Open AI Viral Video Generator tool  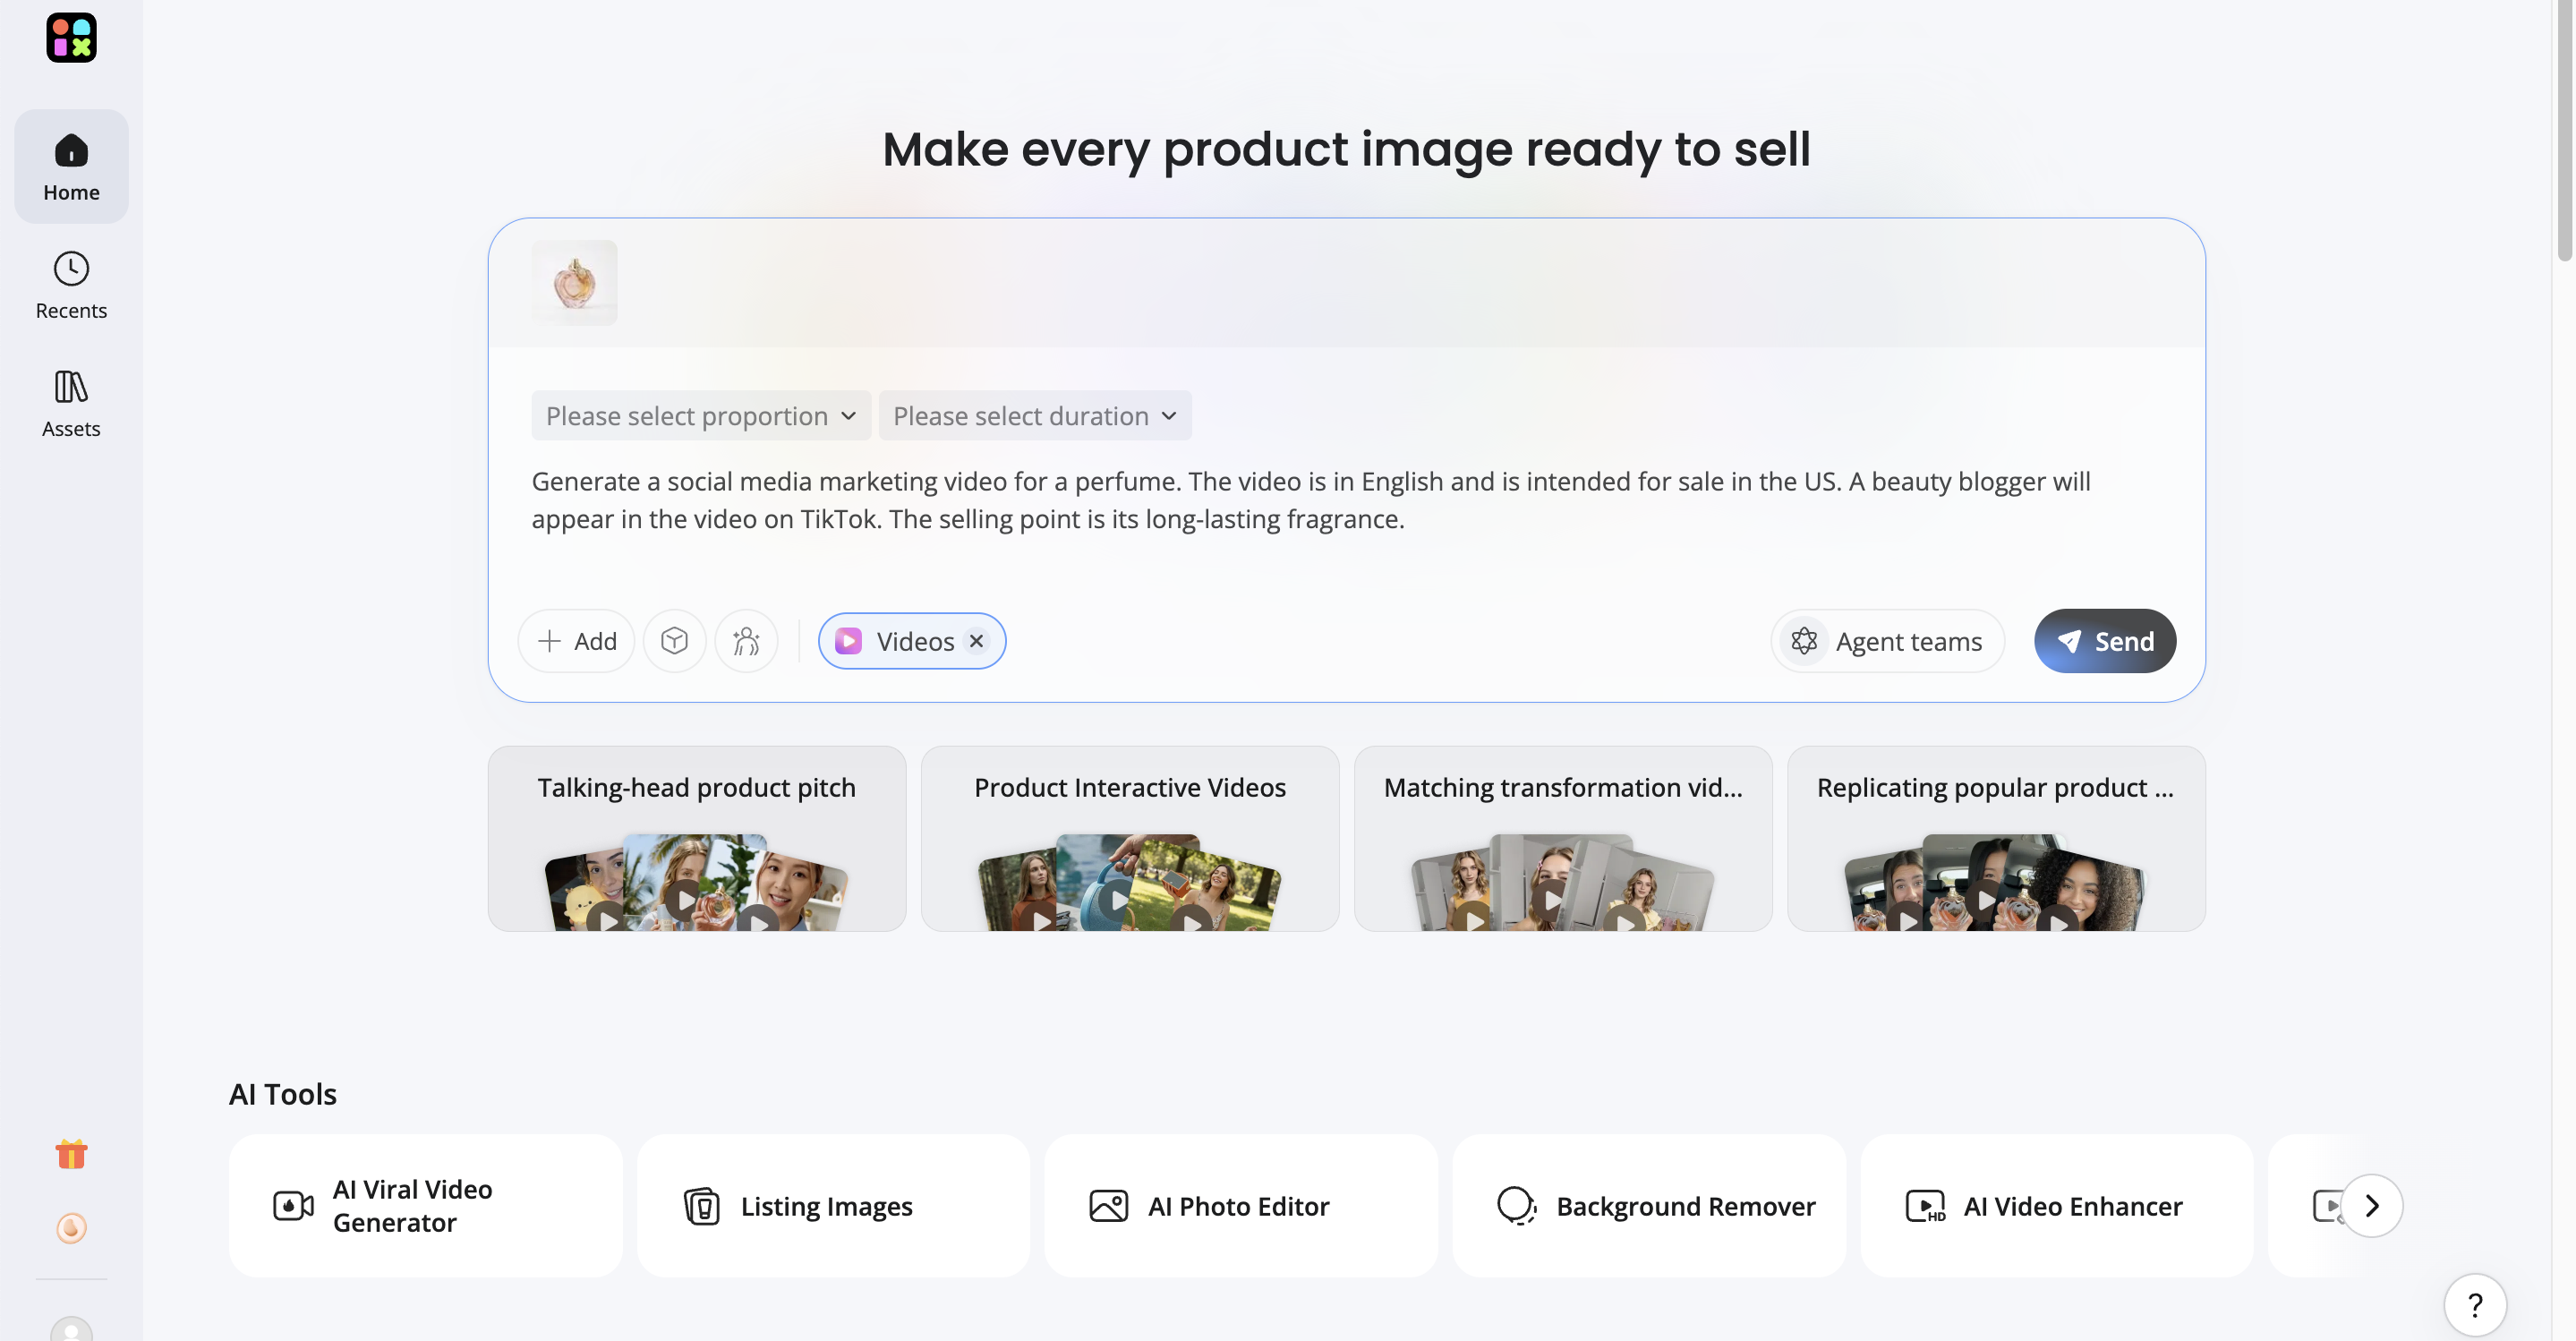click(425, 1205)
